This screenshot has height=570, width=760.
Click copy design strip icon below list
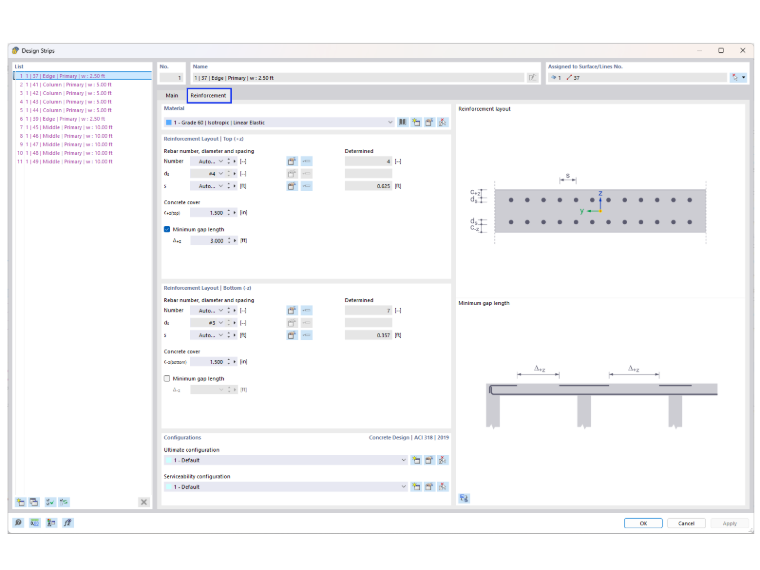click(x=34, y=502)
